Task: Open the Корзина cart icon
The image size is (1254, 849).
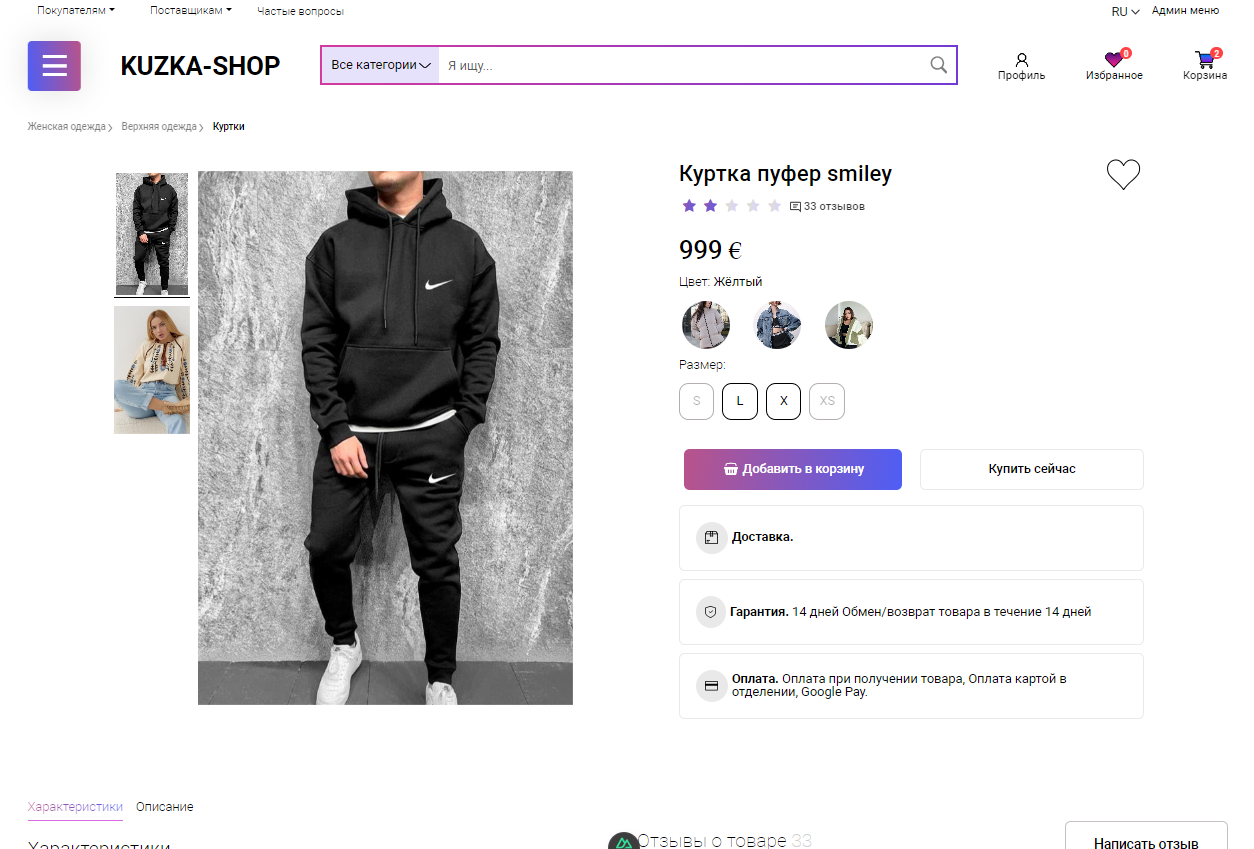Action: (x=1205, y=60)
